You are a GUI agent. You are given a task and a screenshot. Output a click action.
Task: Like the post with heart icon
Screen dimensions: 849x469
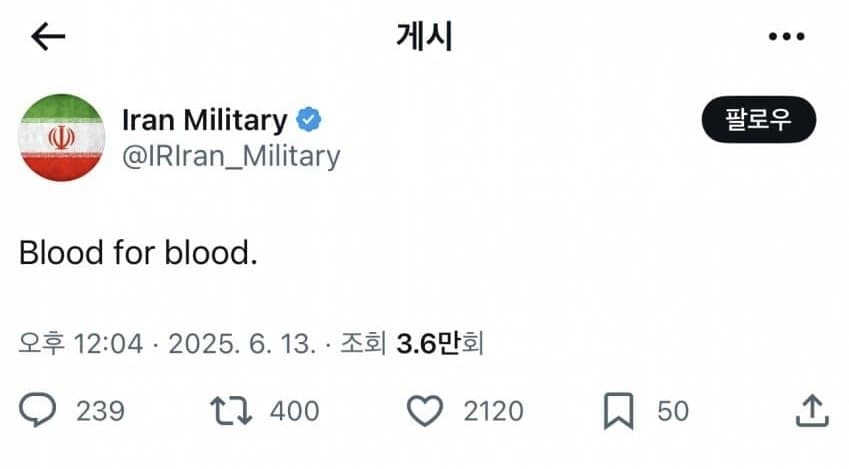[427, 410]
